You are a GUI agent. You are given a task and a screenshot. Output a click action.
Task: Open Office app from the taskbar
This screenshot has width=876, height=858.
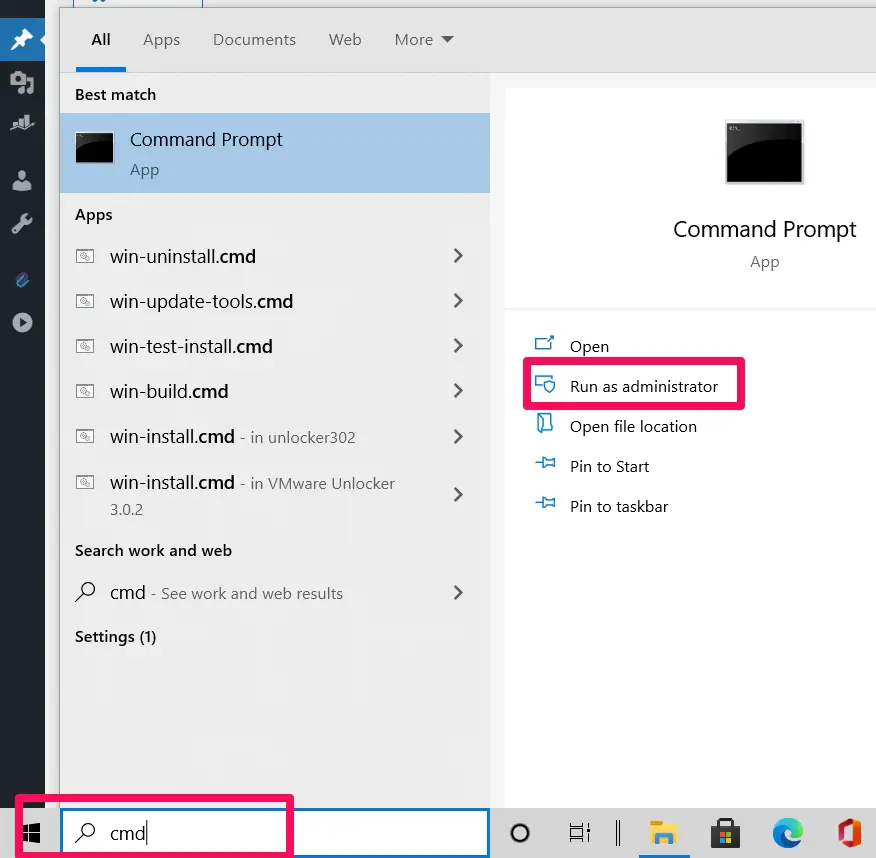pos(849,833)
